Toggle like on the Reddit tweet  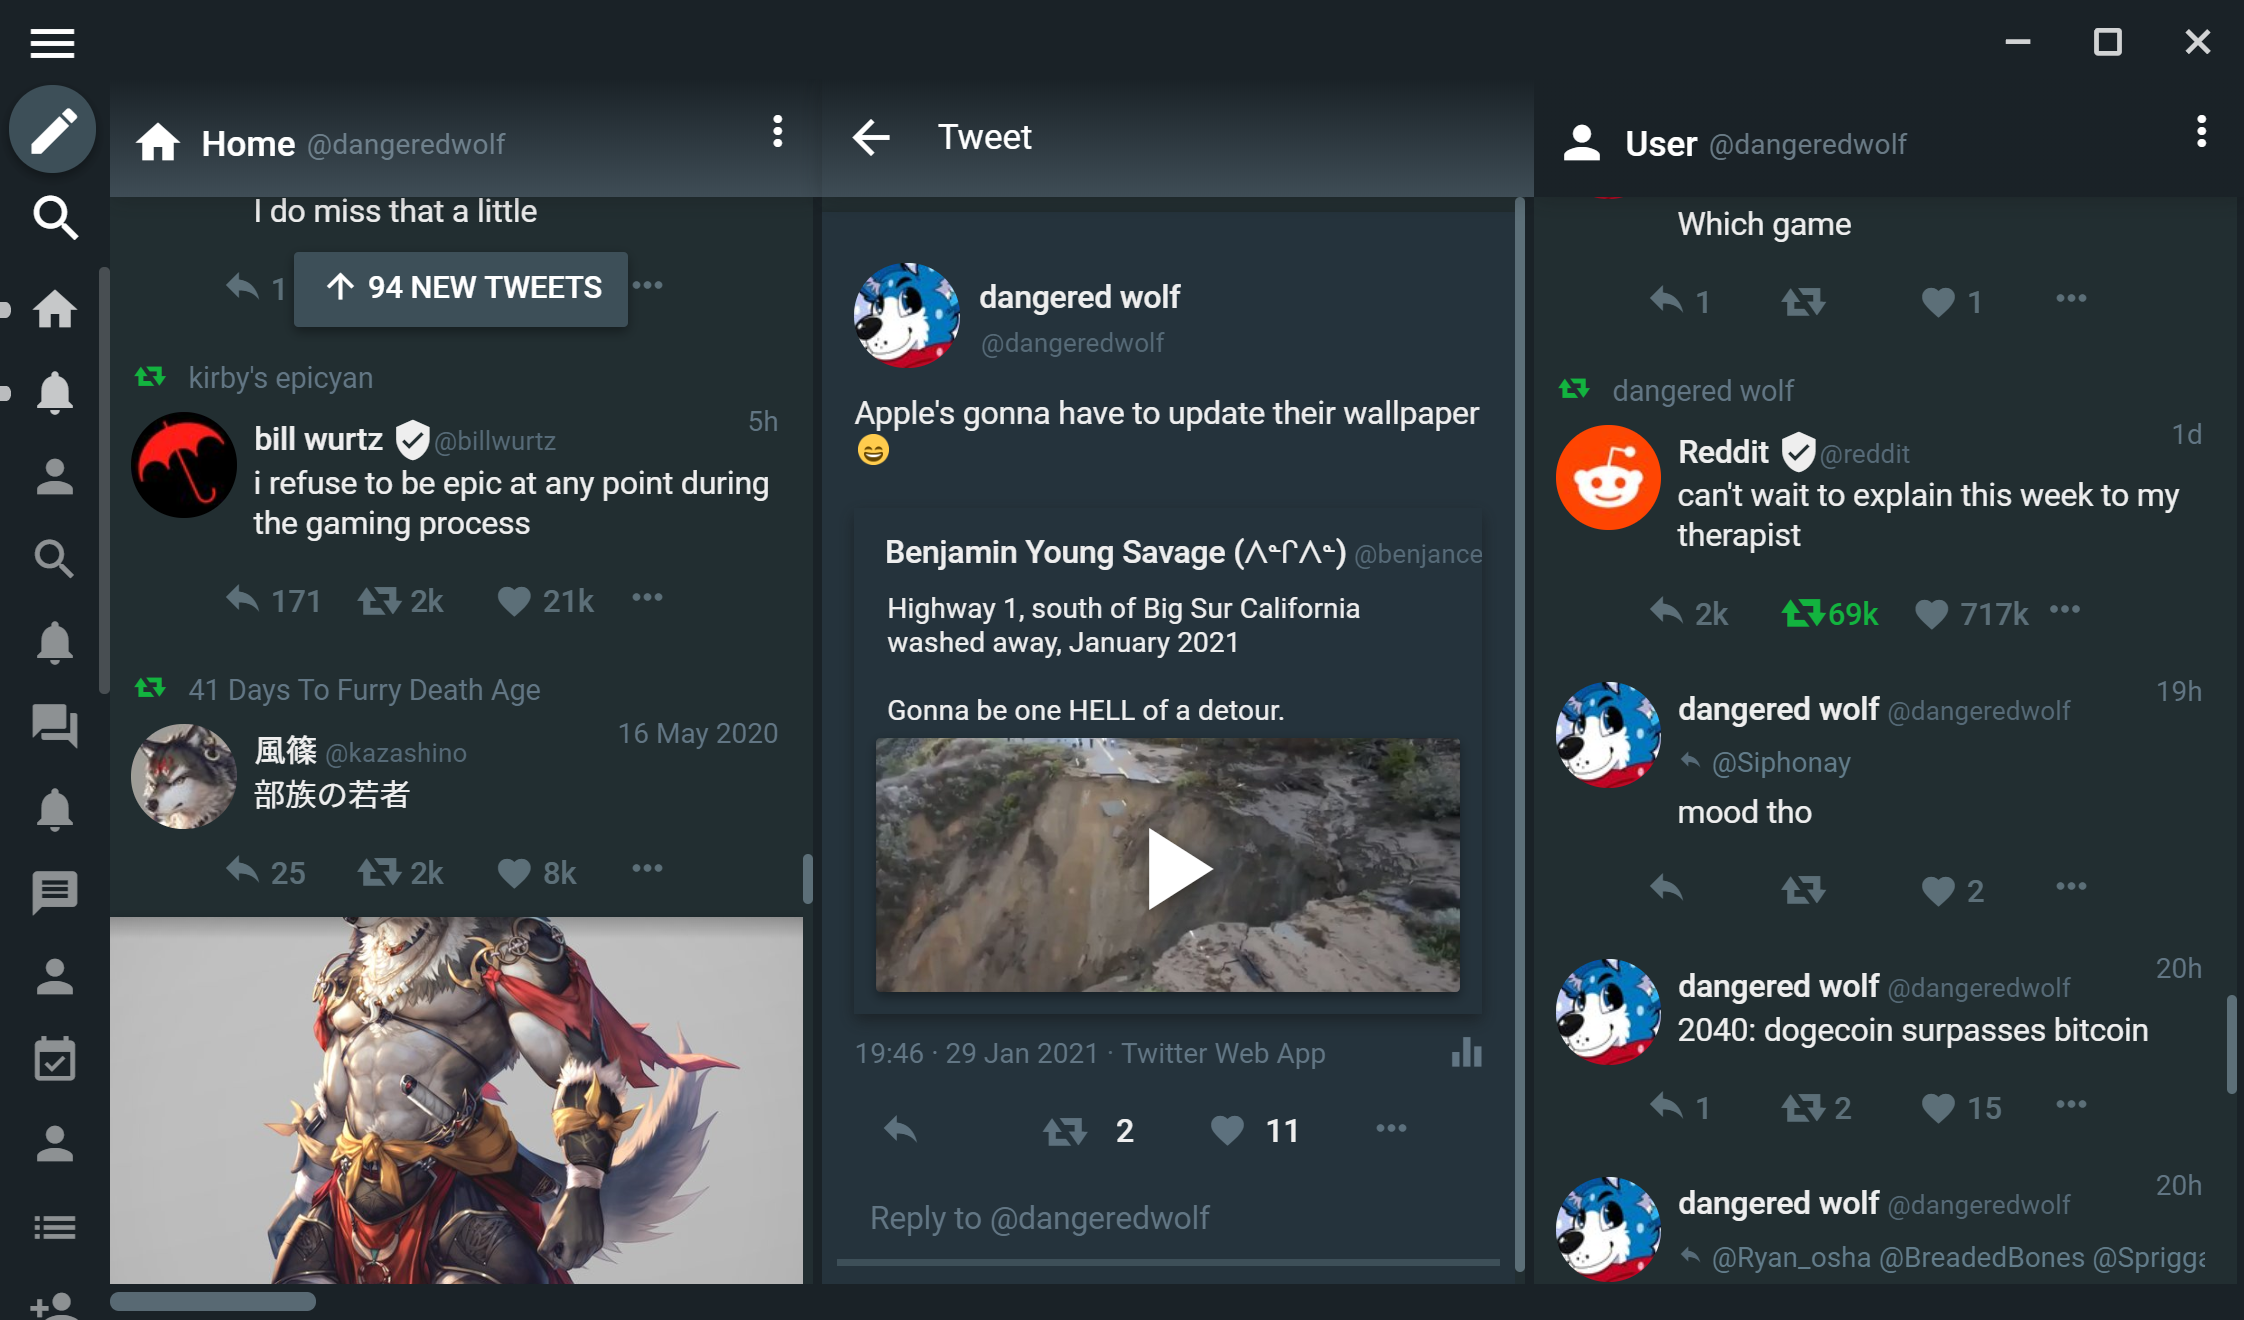1931,613
